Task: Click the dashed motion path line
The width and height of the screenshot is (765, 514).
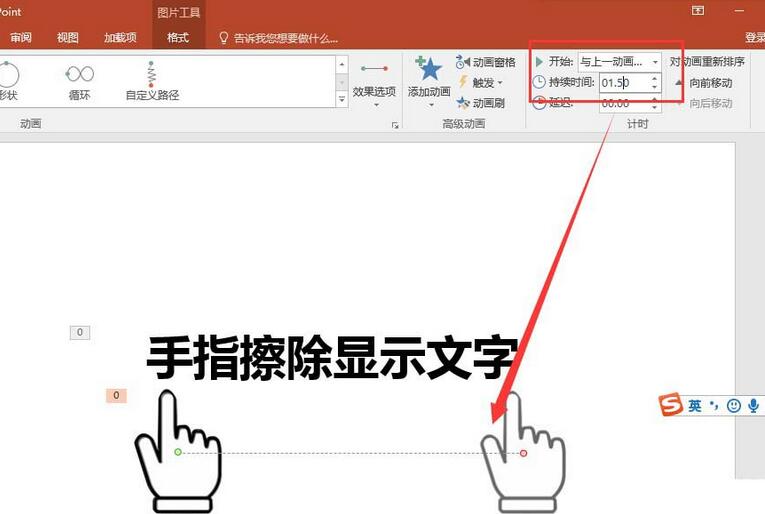Action: click(350, 453)
